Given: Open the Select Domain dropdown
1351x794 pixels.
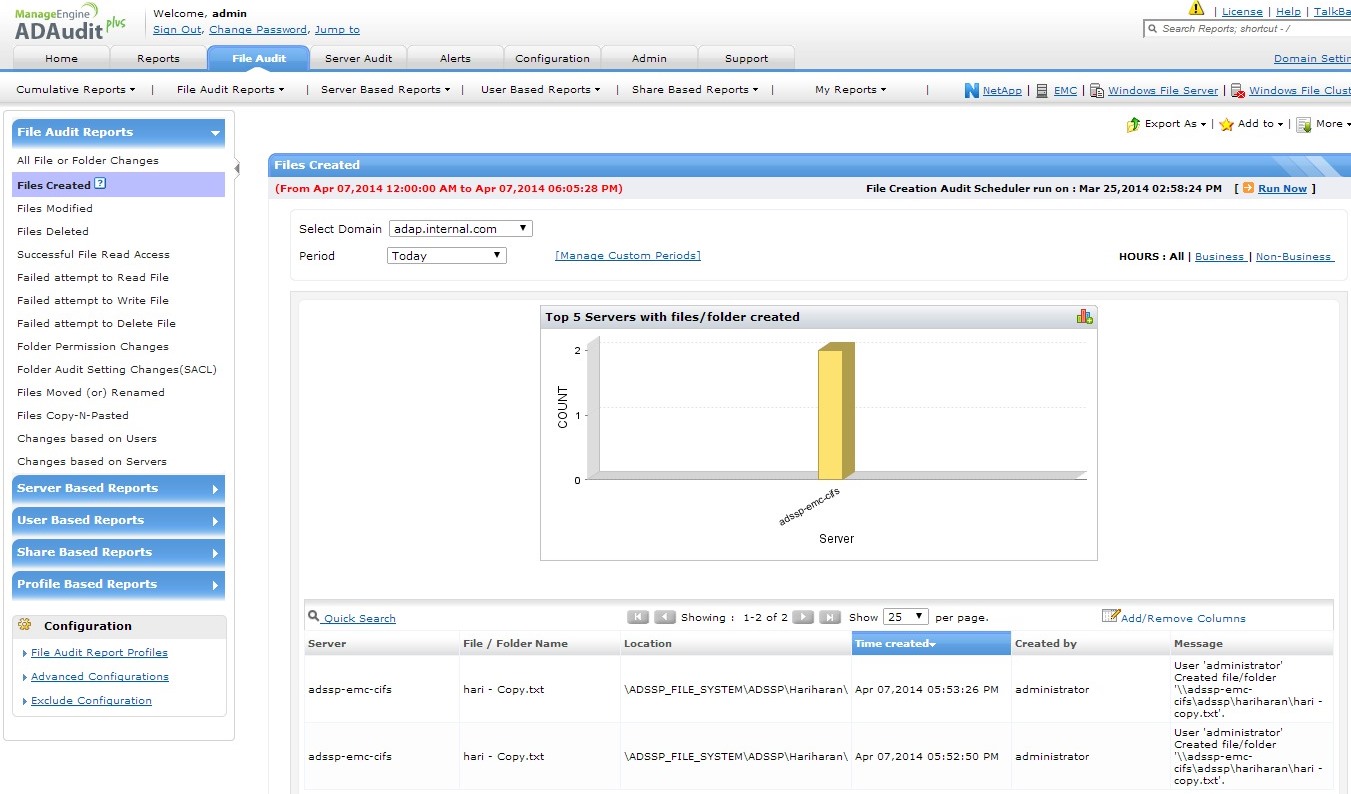Looking at the screenshot, I should [460, 229].
